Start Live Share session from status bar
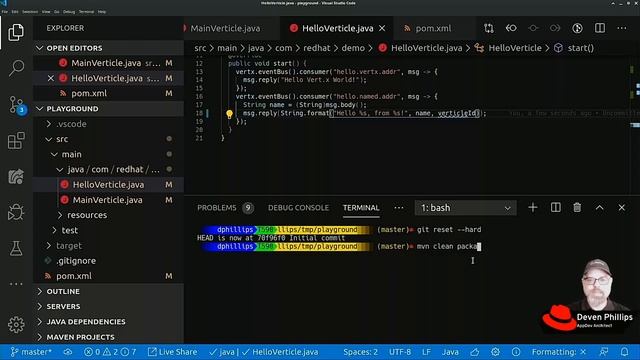The width and height of the screenshot is (640, 360). pos(172,352)
